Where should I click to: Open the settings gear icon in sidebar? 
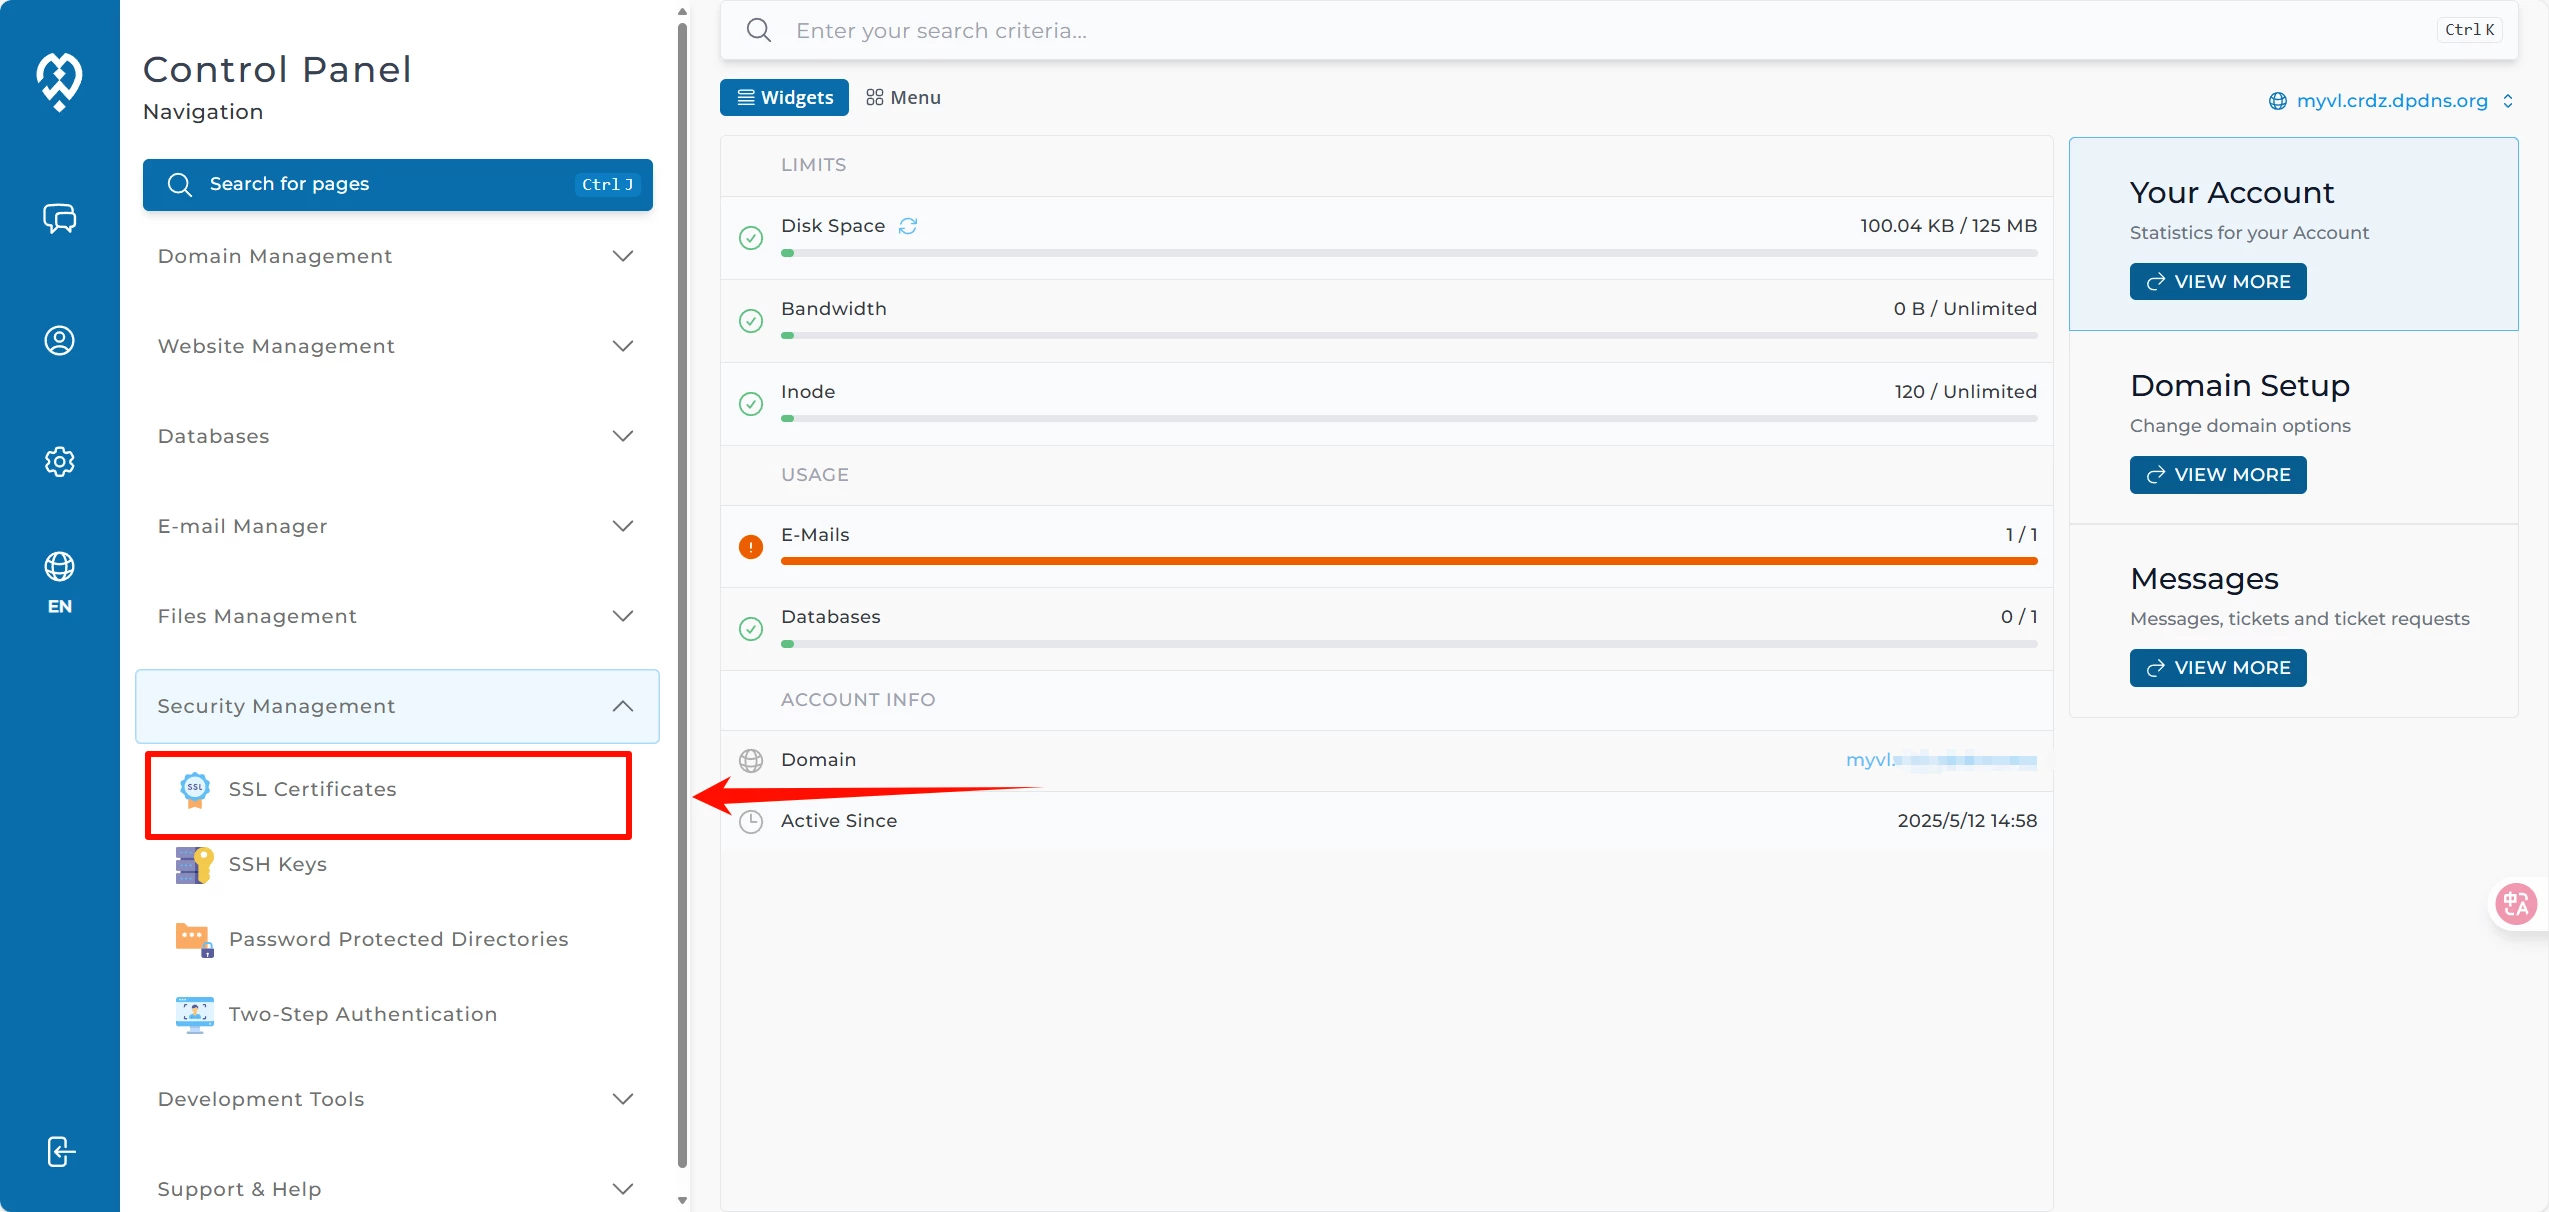tap(59, 462)
